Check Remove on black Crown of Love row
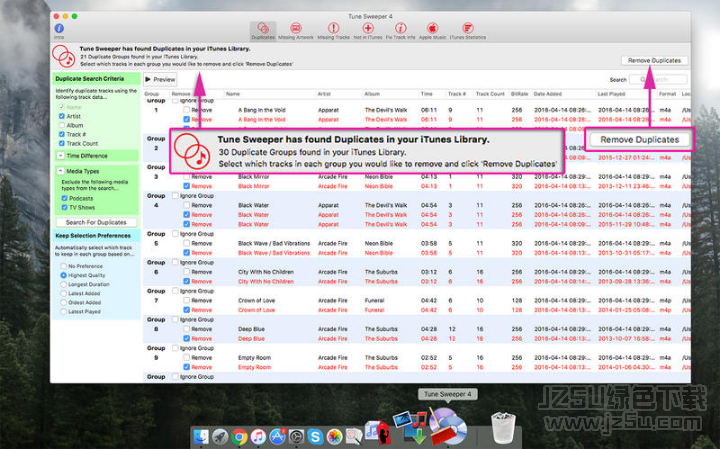This screenshot has width=720, height=449. 186,300
